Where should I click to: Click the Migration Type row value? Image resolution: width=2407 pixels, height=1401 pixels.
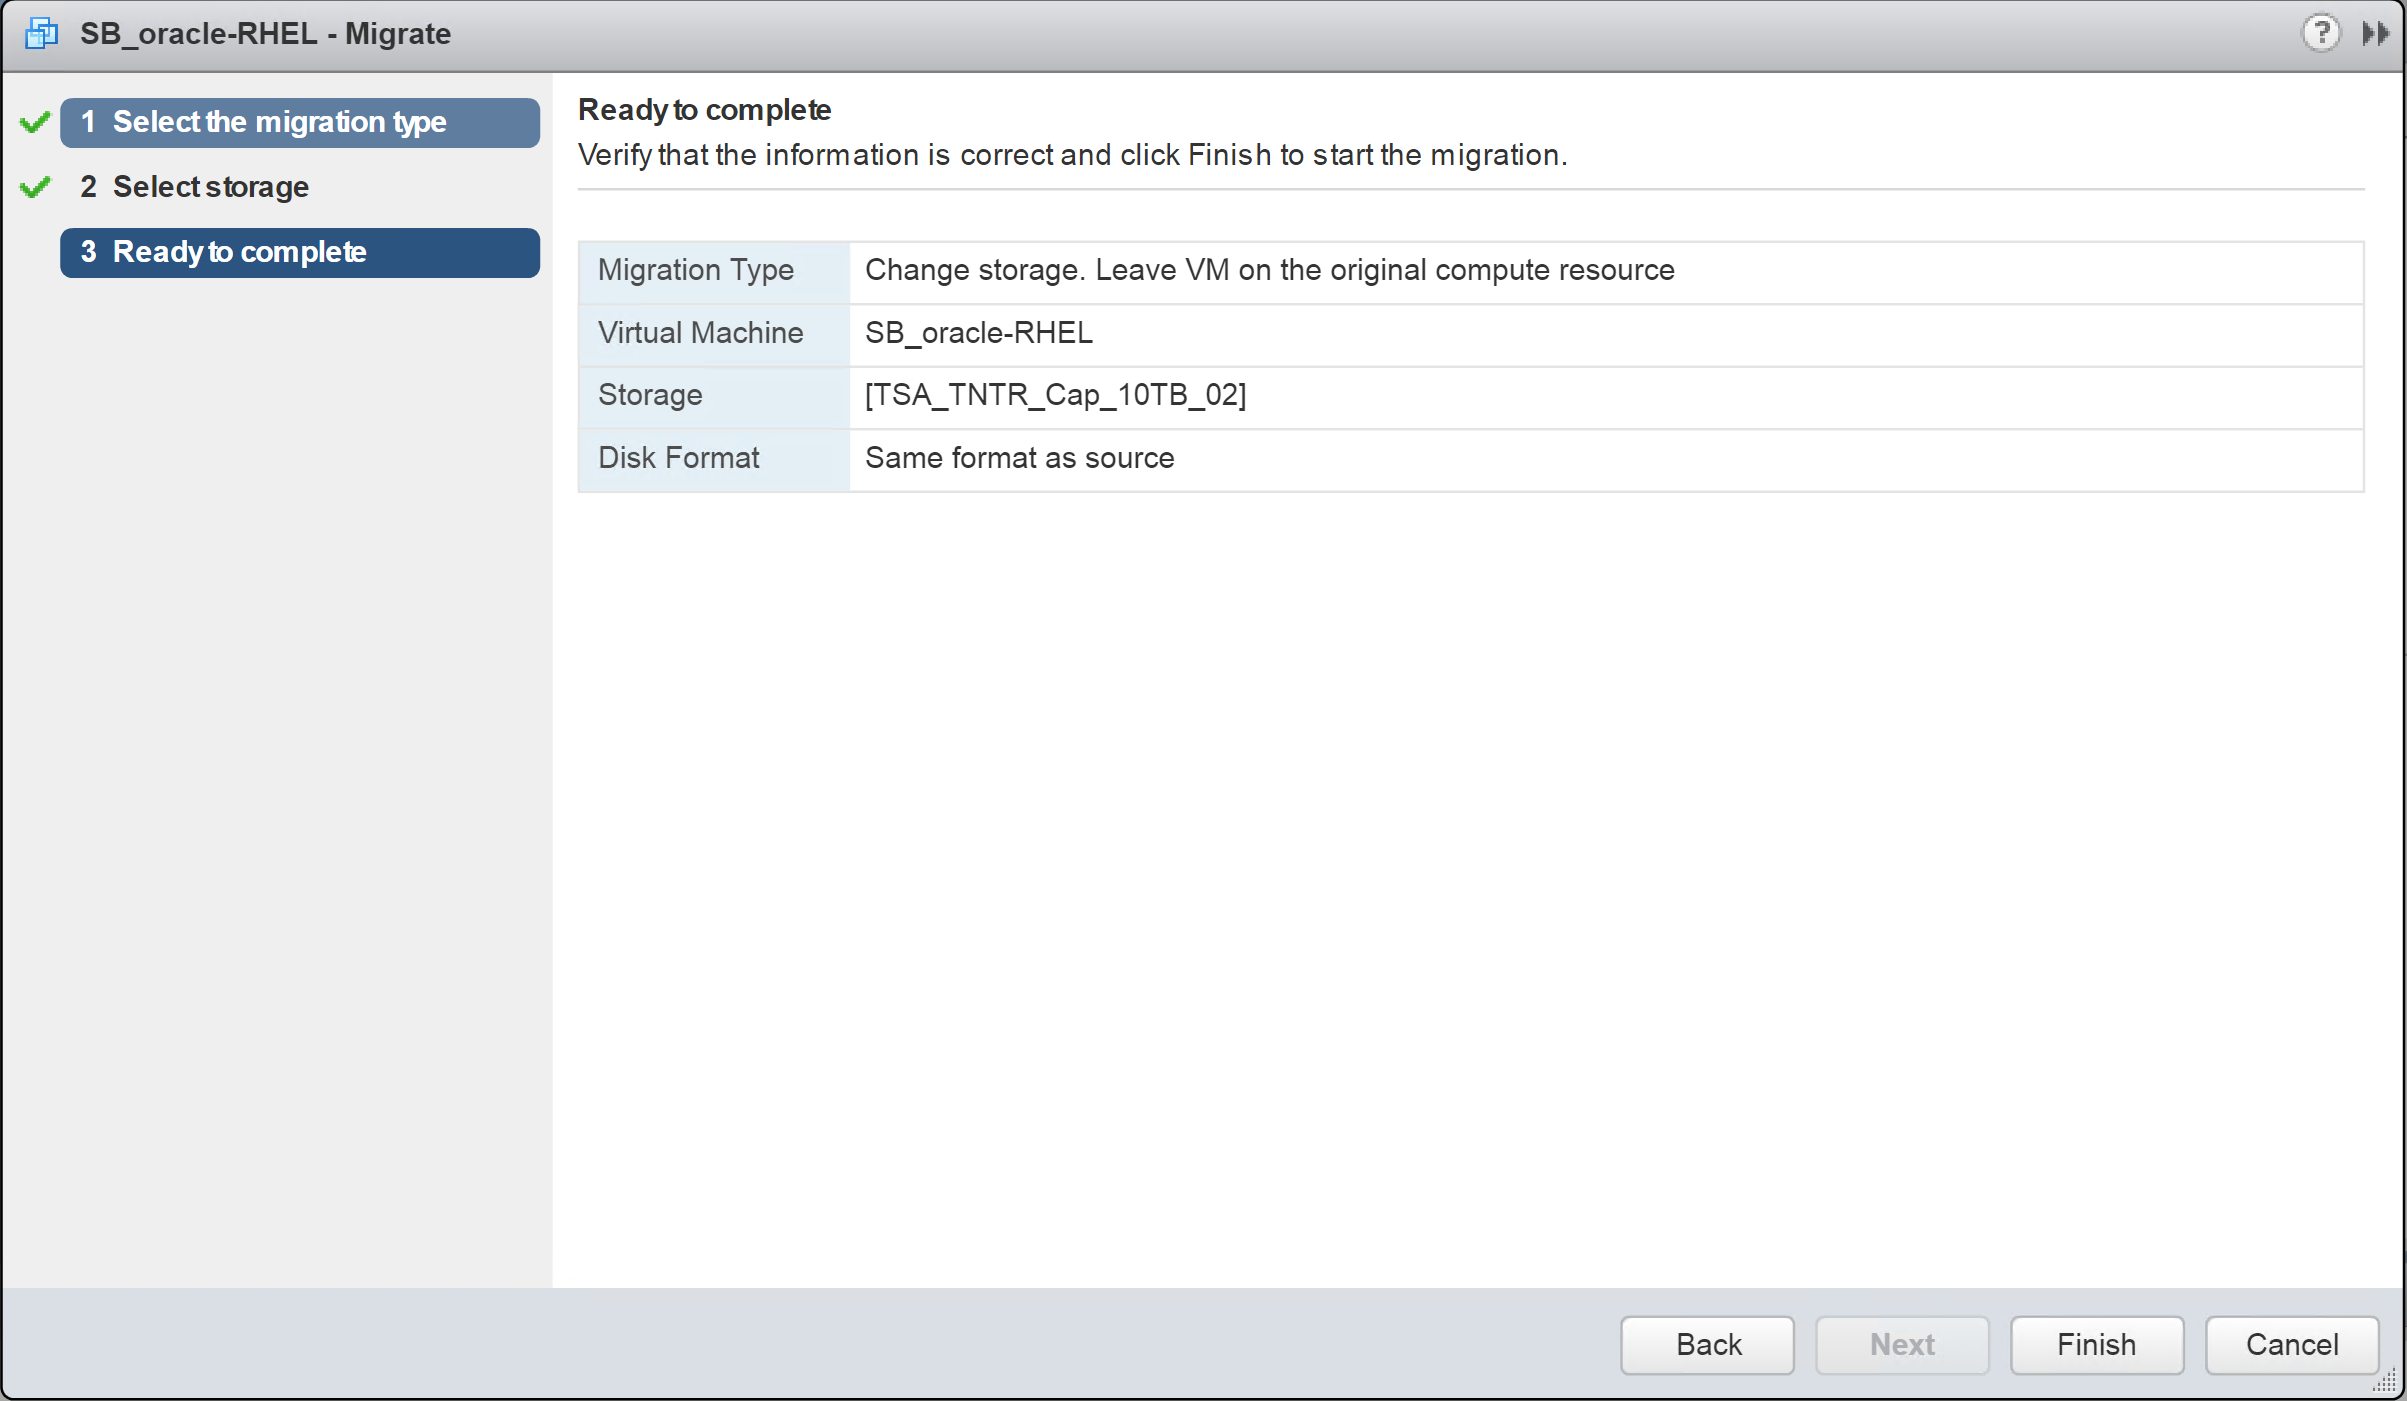point(1269,270)
